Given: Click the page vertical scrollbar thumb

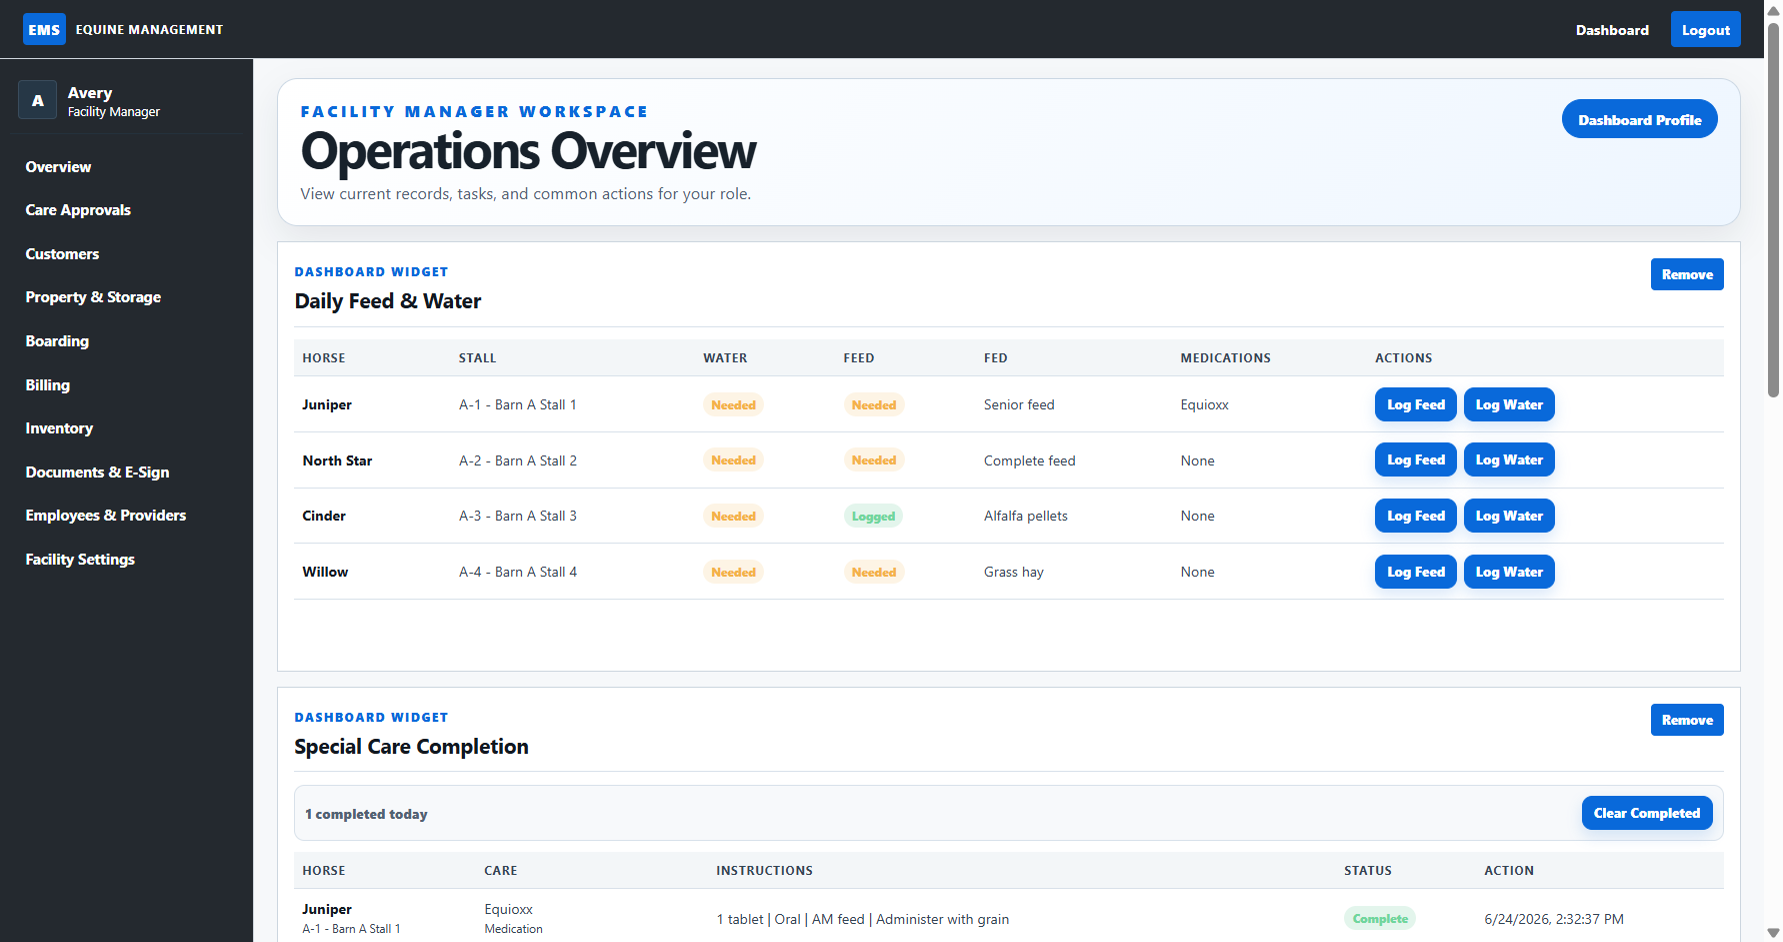Looking at the screenshot, I should [1773, 210].
